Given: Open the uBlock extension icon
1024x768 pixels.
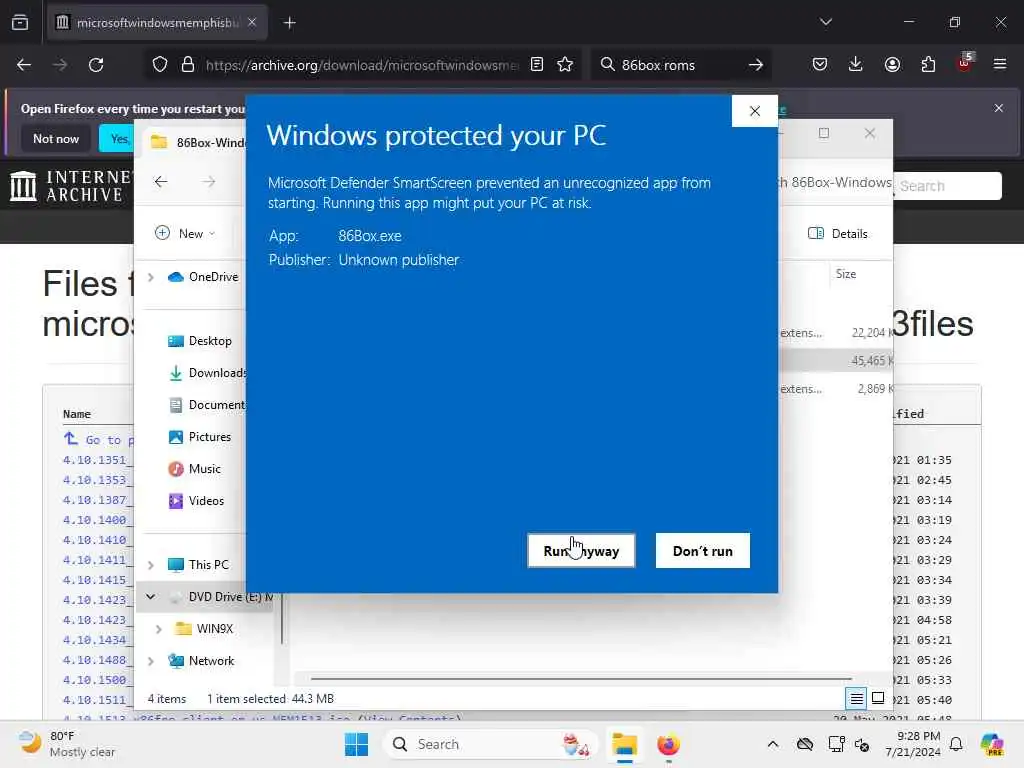Looking at the screenshot, I should (x=965, y=63).
